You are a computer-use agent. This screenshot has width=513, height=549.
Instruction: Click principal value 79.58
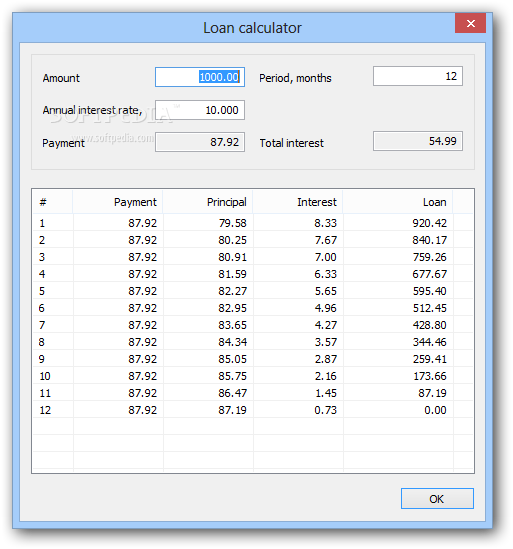click(233, 223)
